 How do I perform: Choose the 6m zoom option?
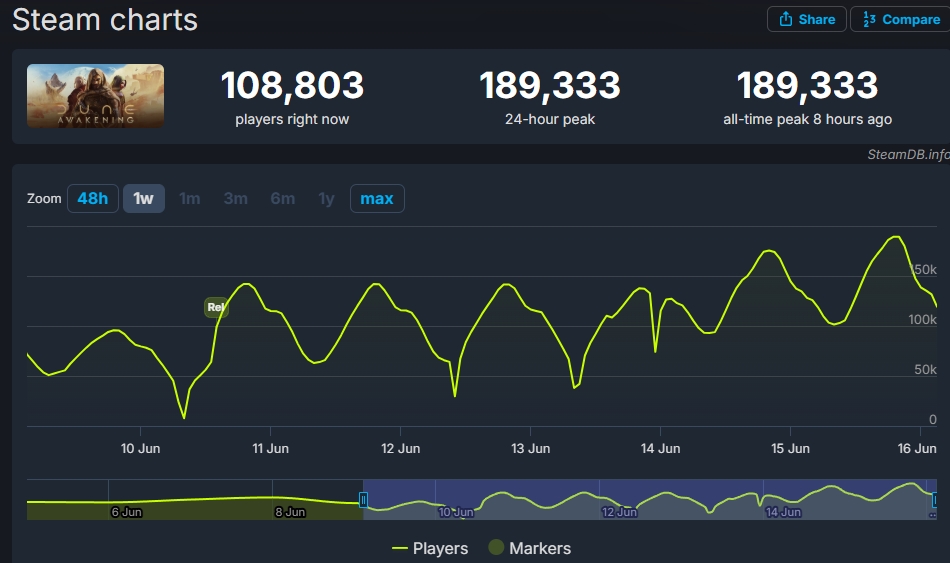click(283, 198)
